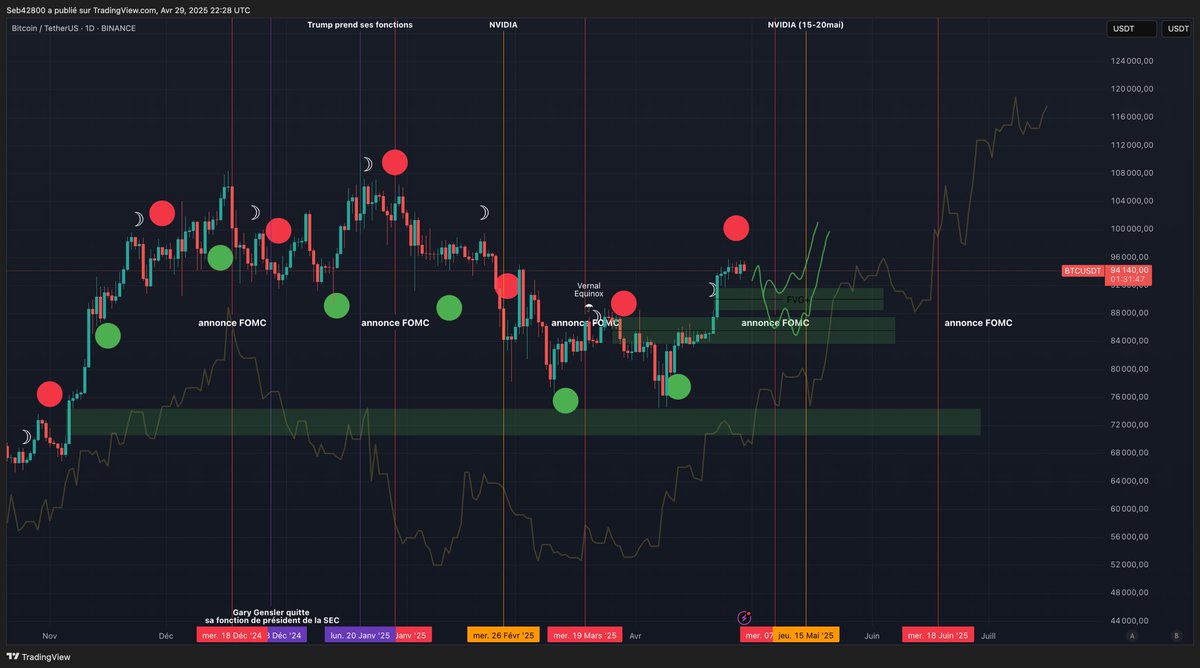Click the crescent moon touching late-April candles

pyautogui.click(x=713, y=289)
